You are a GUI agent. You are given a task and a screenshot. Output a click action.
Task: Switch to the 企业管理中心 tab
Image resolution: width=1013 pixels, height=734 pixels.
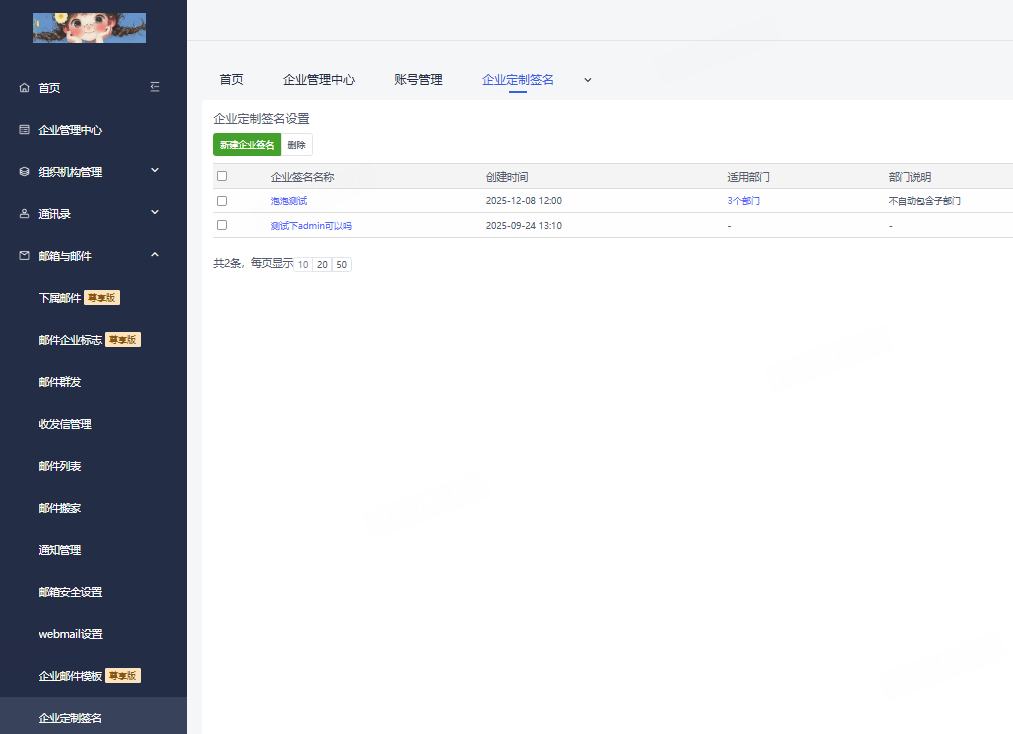[x=319, y=79]
